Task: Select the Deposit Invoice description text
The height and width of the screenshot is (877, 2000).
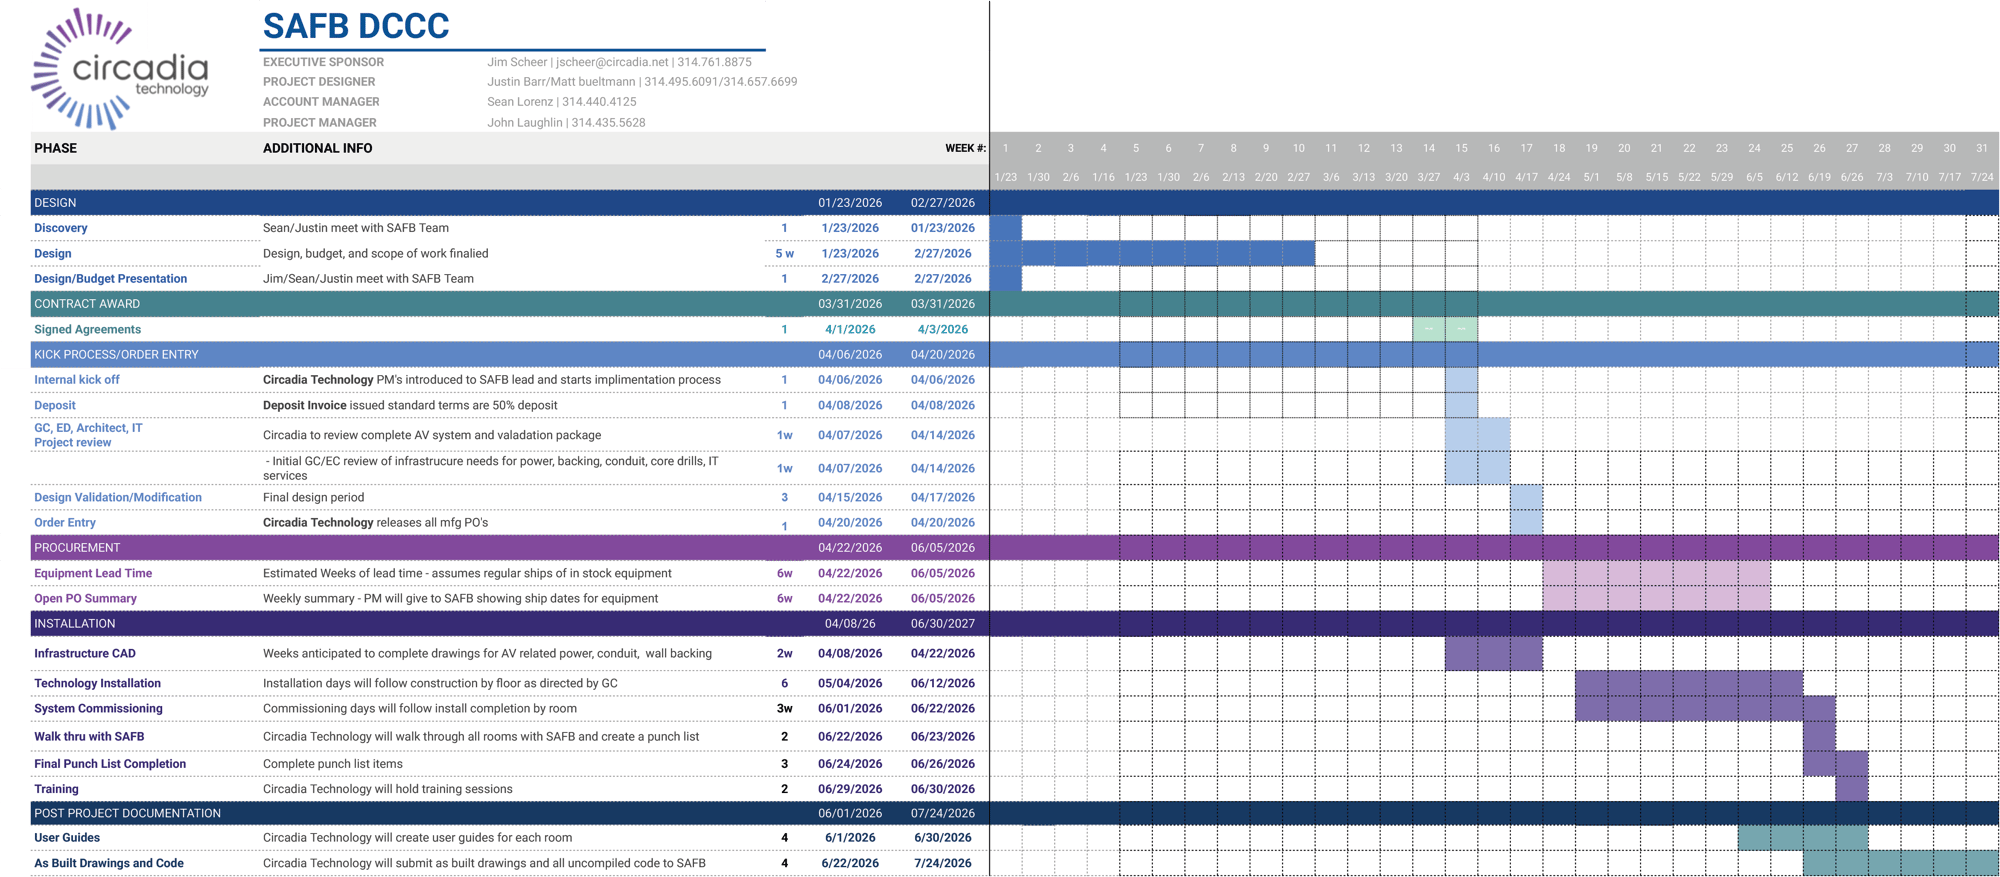Action: [x=410, y=405]
